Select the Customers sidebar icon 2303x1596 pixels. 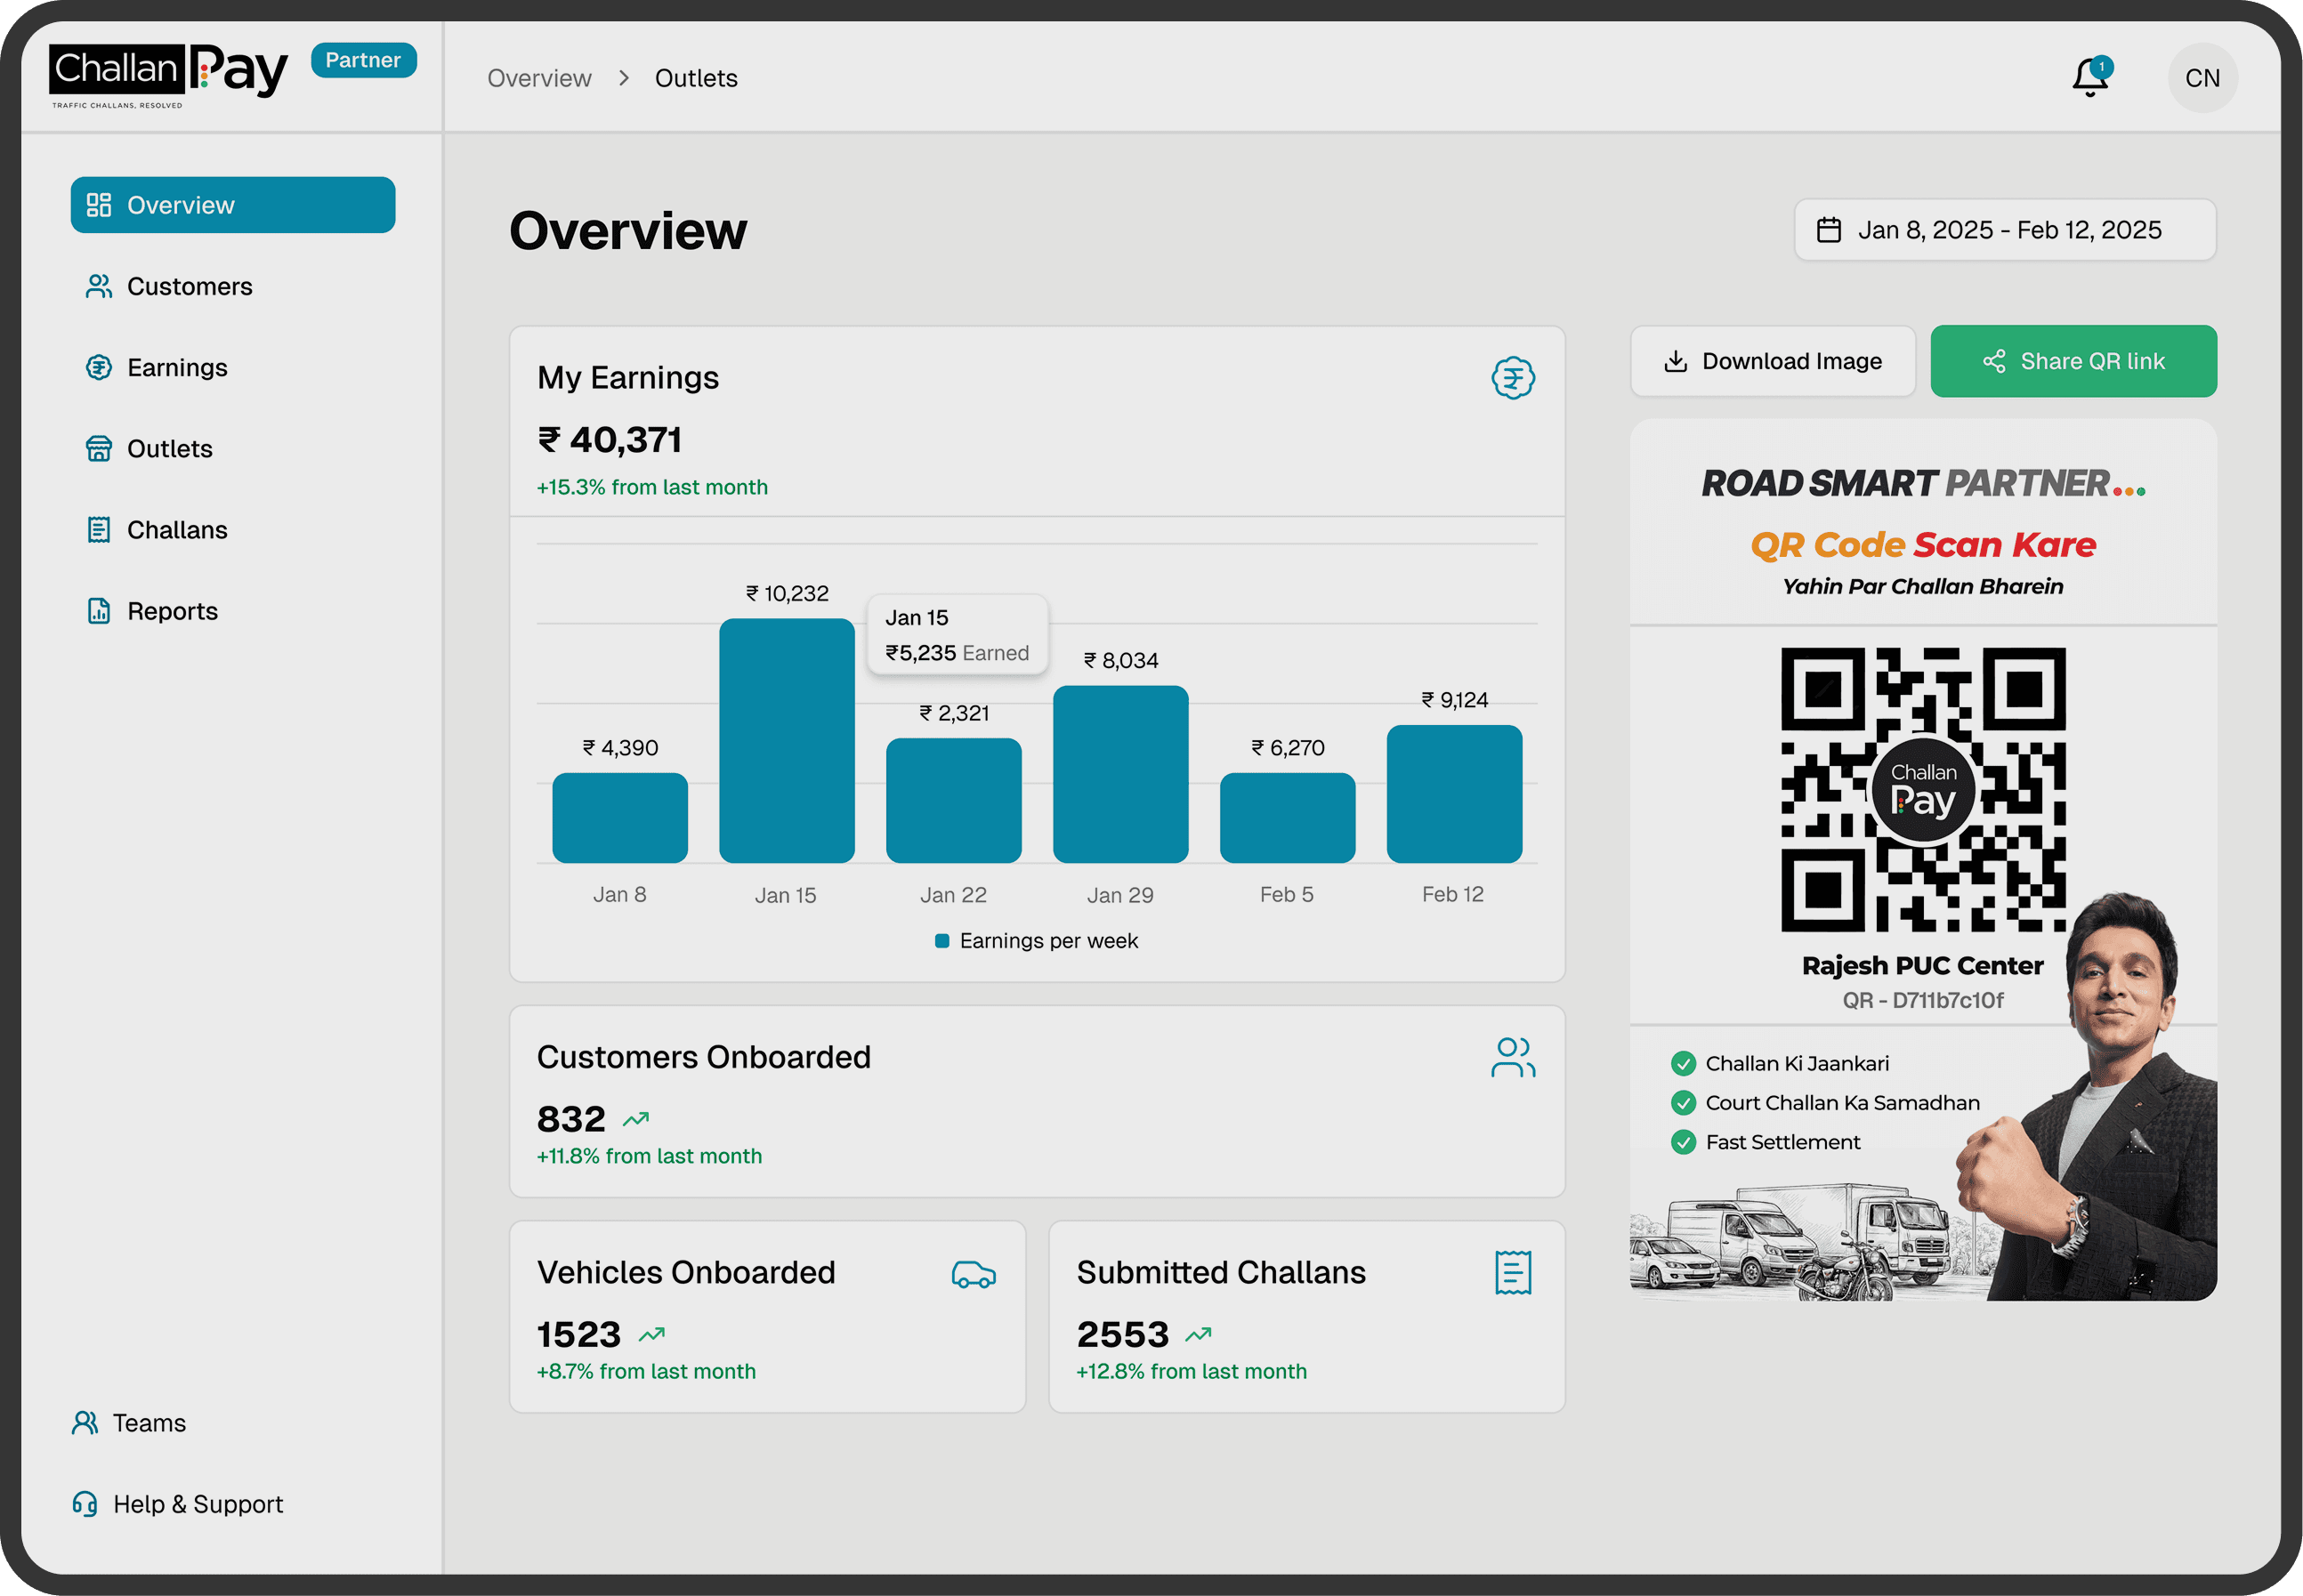(x=98, y=286)
